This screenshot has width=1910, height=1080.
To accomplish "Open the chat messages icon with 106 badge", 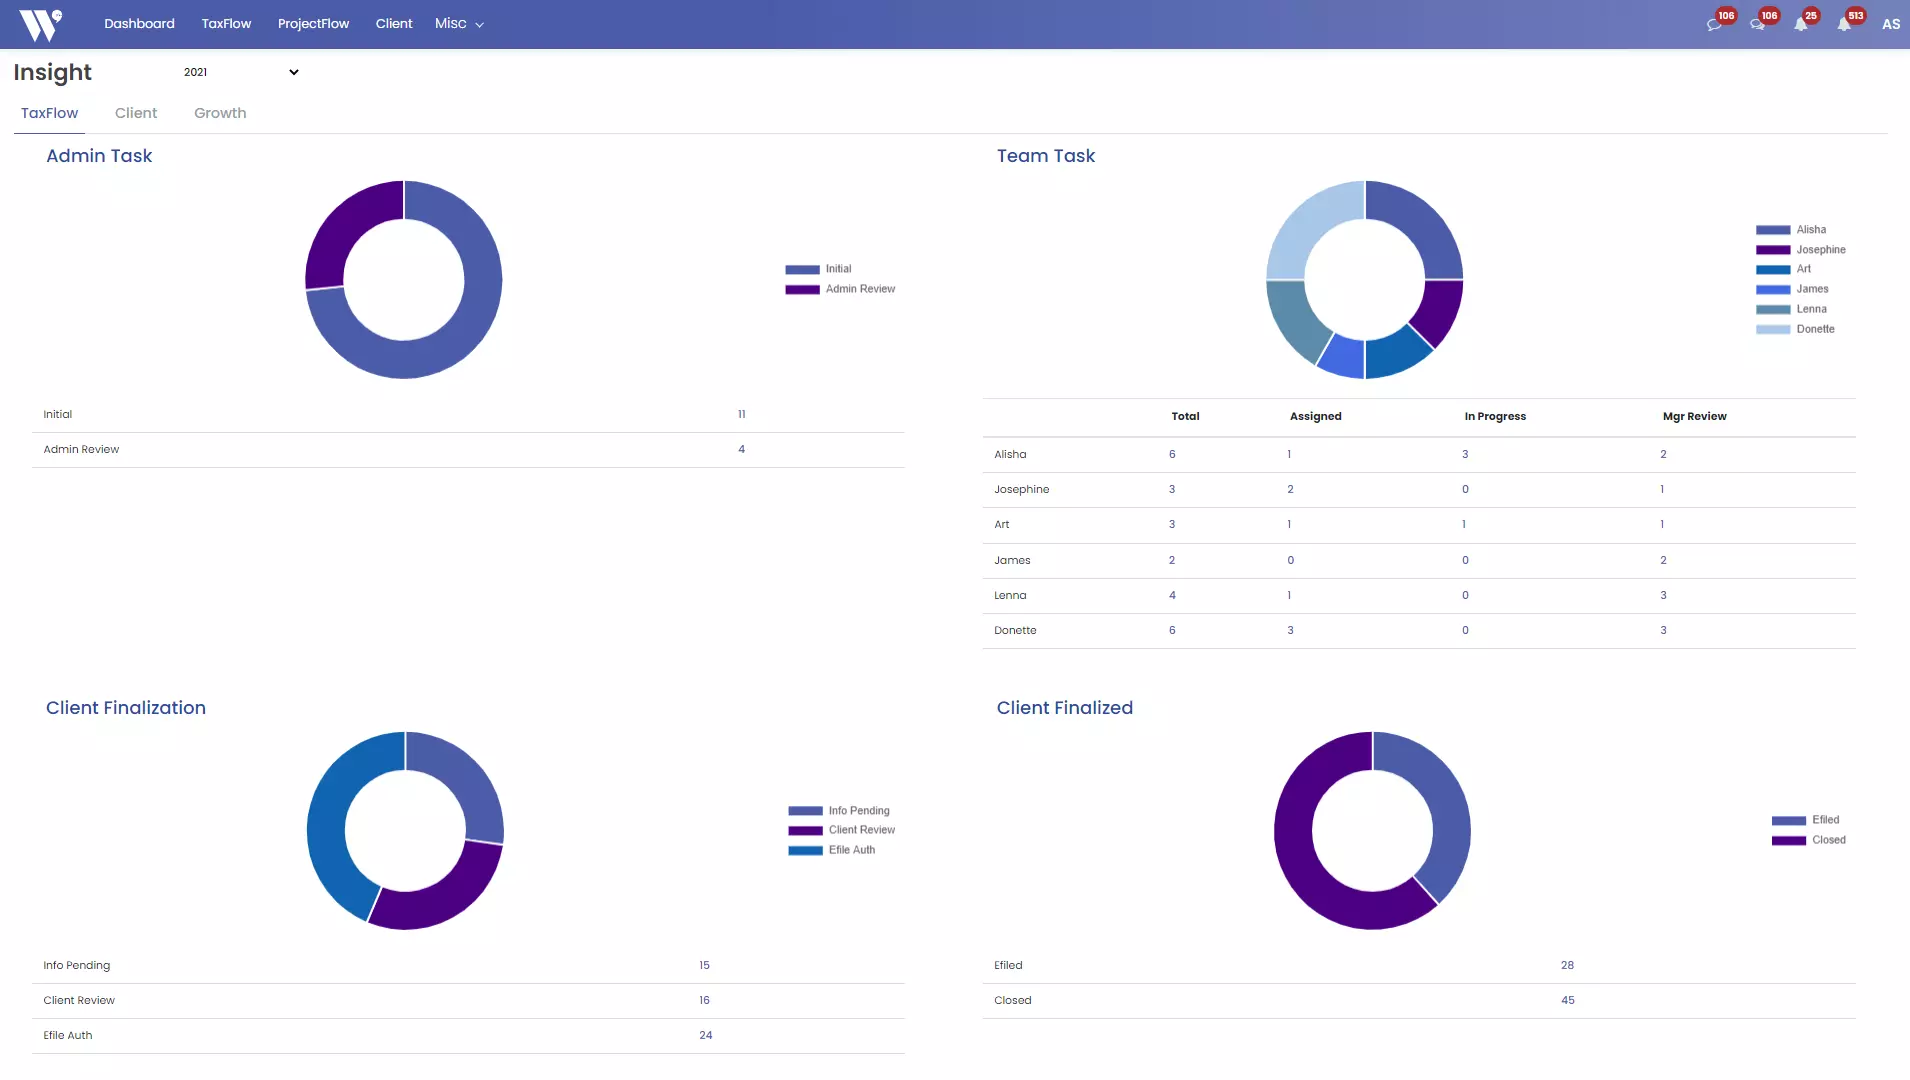I will click(x=1715, y=22).
